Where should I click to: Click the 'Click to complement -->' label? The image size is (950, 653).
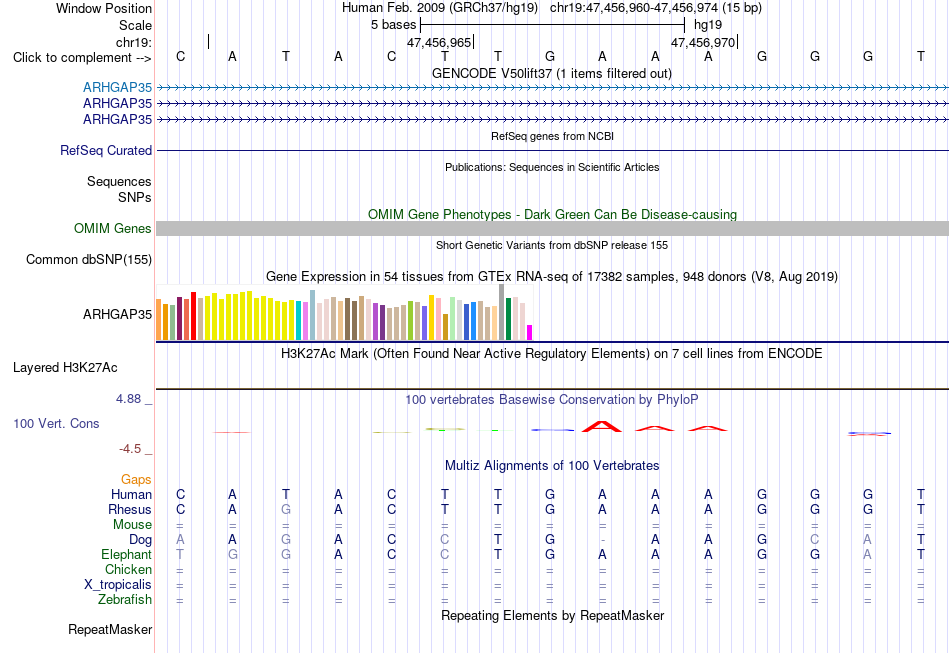[x=82, y=58]
